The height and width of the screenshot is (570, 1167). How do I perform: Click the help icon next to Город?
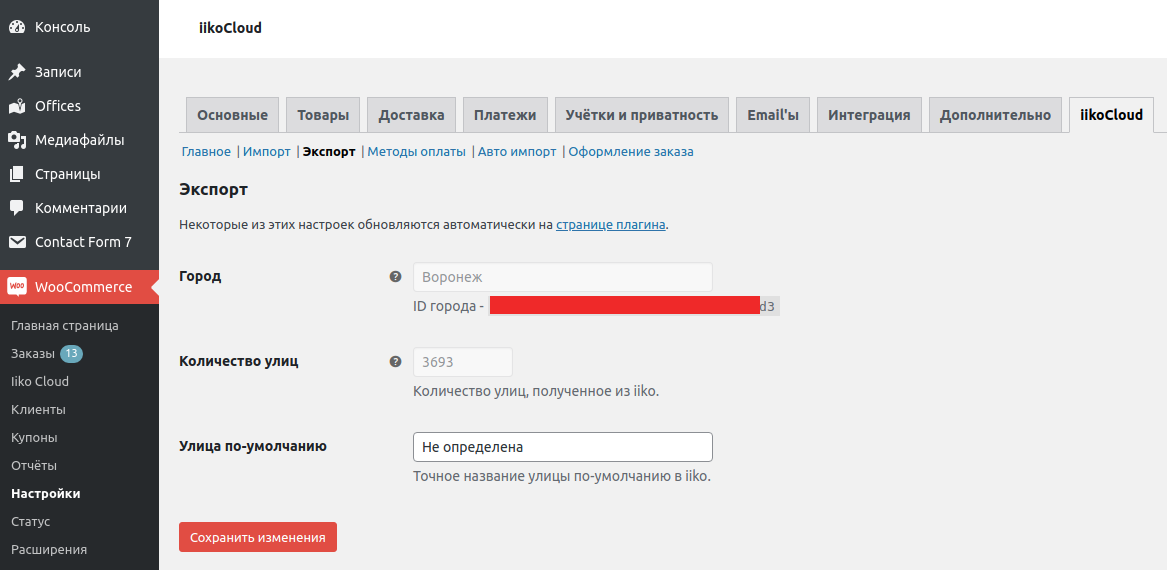click(x=395, y=277)
